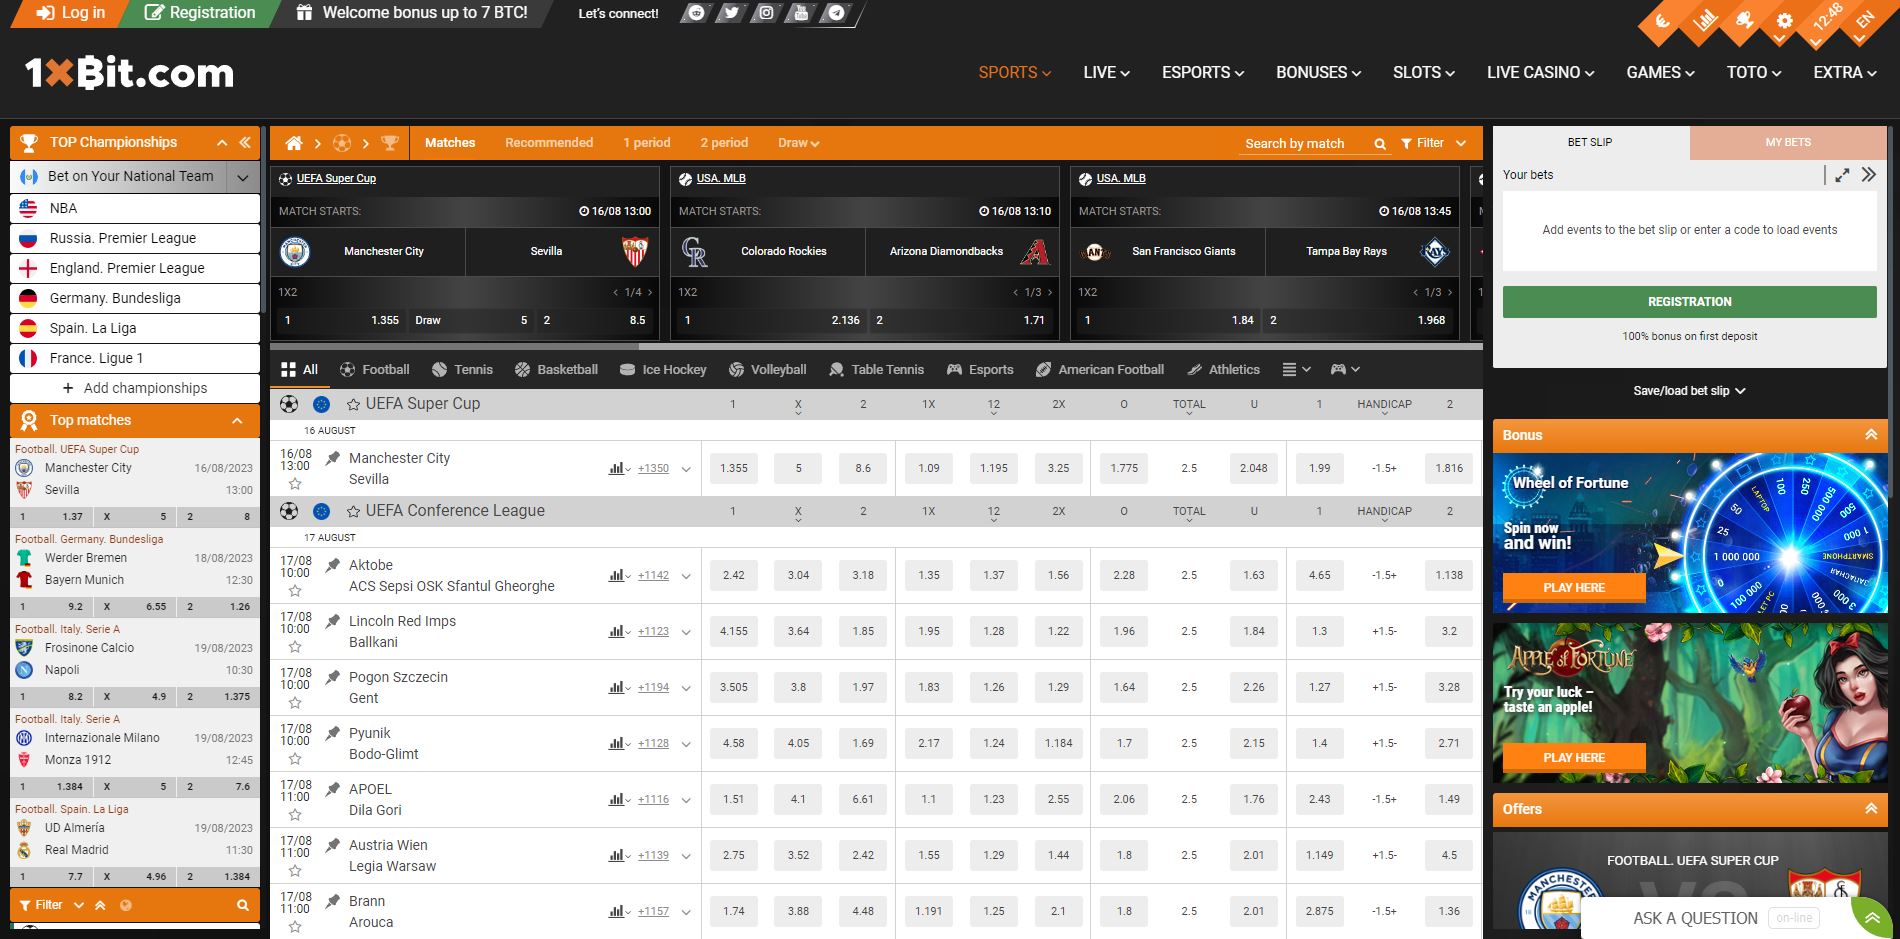Open statistics icon for Aktobe match

click(617, 575)
